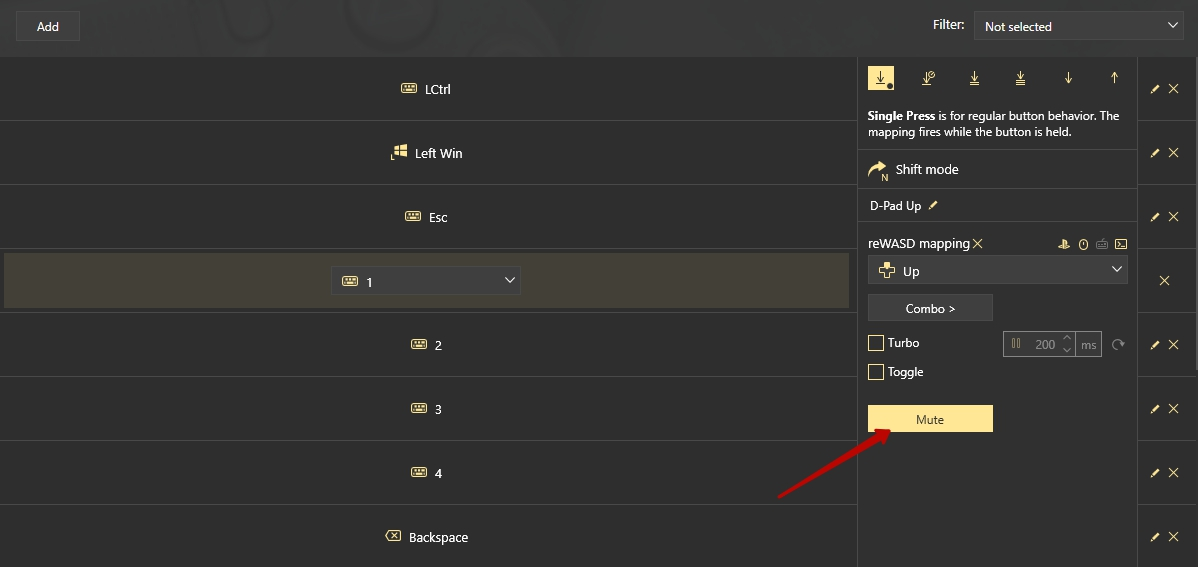This screenshot has height=567, width=1198.
Task: Enable the Toggle checkbox
Action: click(876, 372)
